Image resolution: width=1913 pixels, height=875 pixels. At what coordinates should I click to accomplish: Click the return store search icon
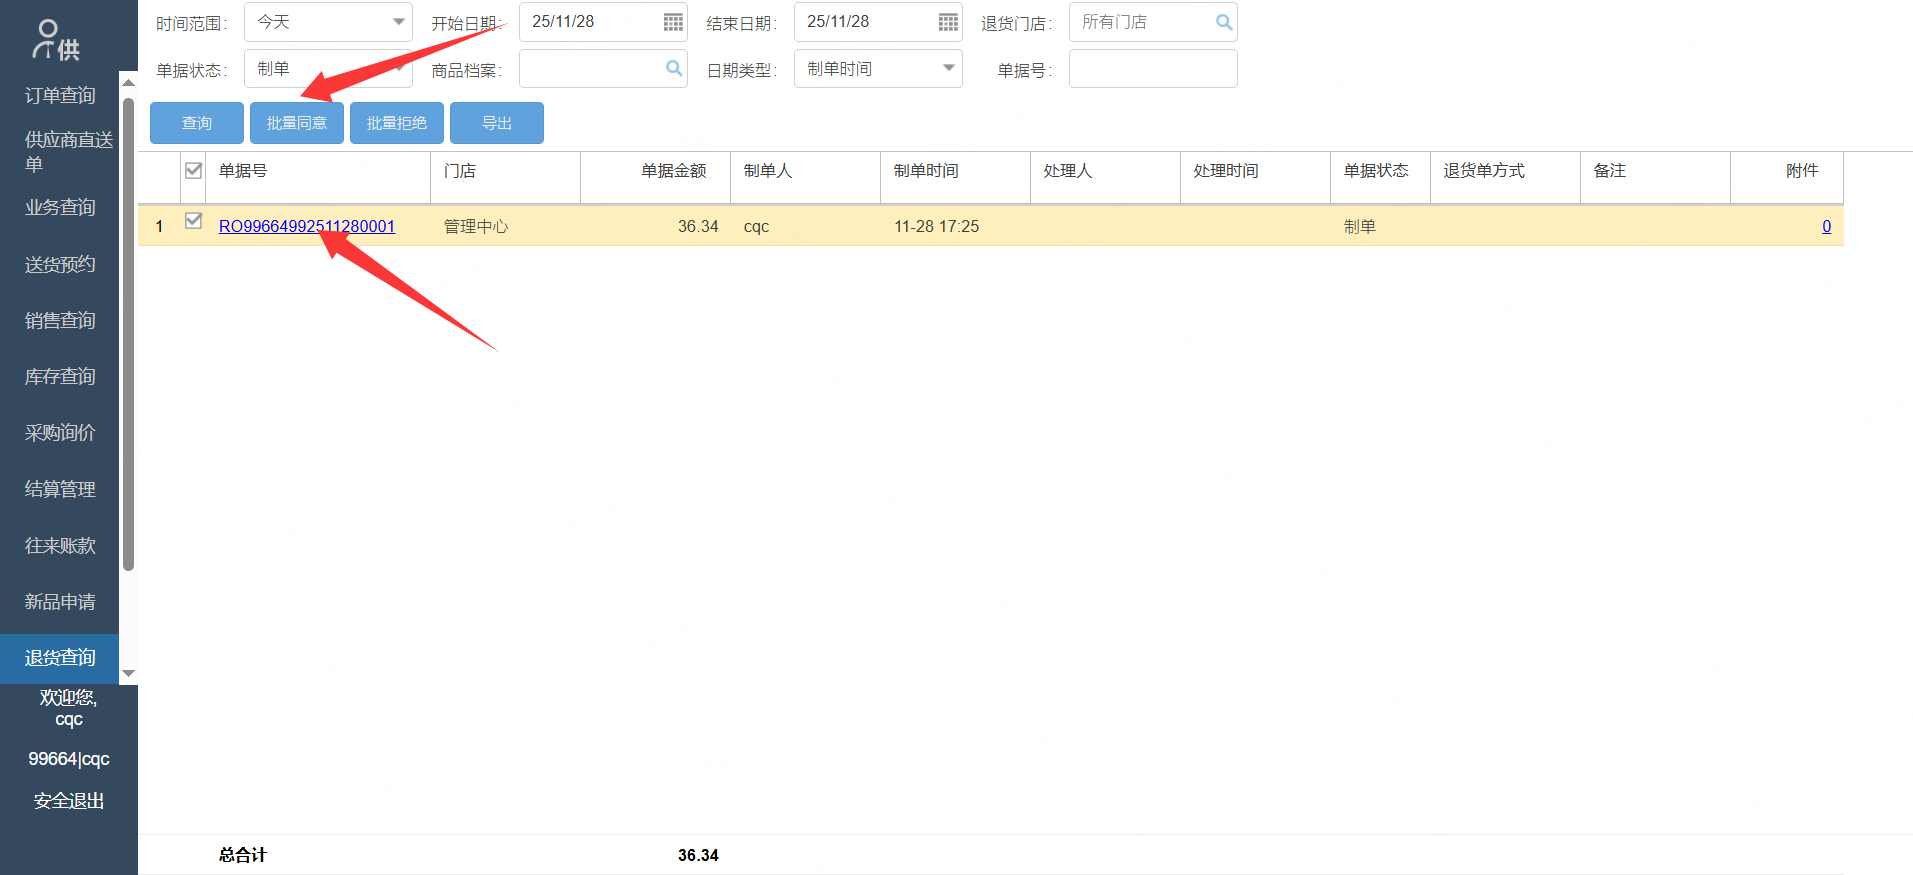pos(1223,22)
